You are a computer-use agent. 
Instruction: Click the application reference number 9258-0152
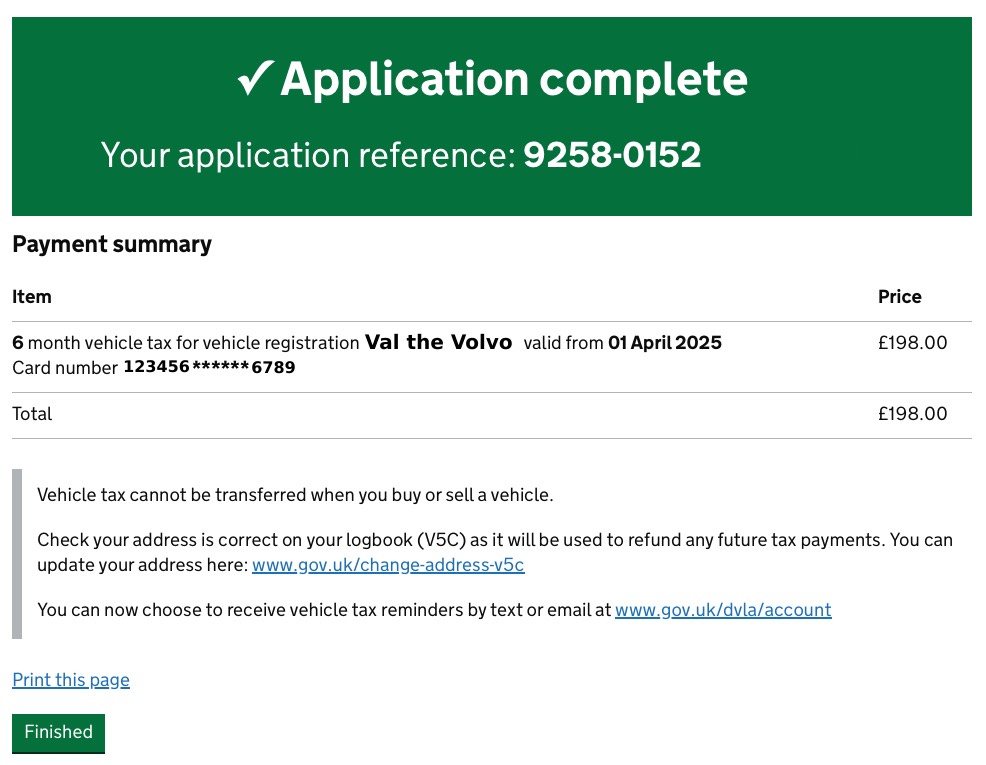tap(612, 155)
